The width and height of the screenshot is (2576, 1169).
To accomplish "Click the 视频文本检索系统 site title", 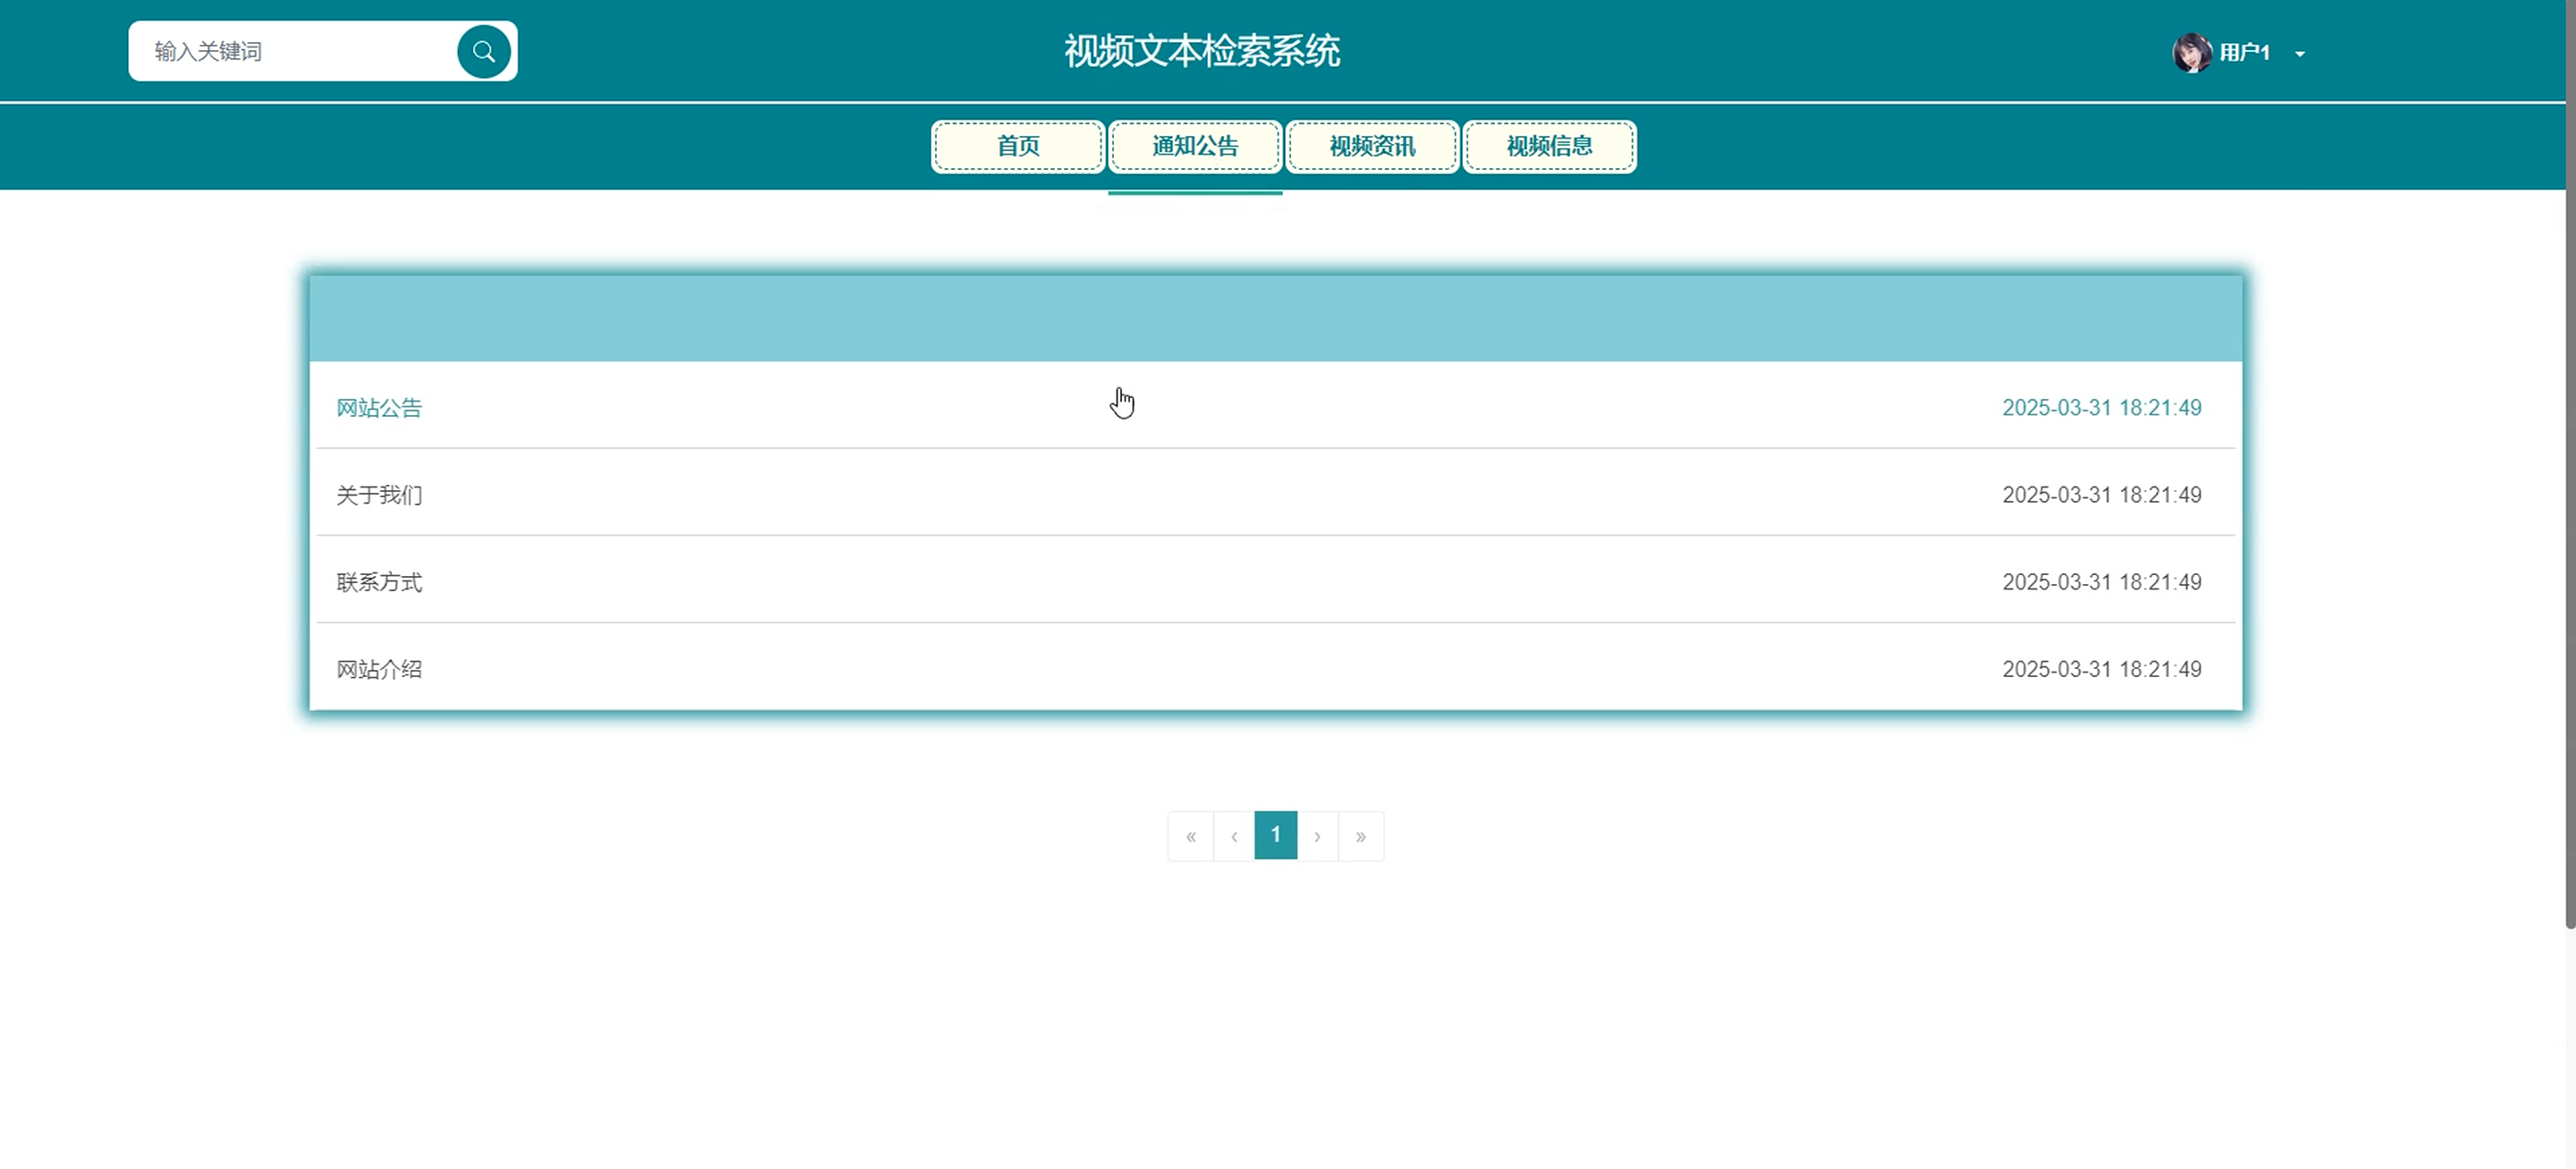I will pos(1201,51).
